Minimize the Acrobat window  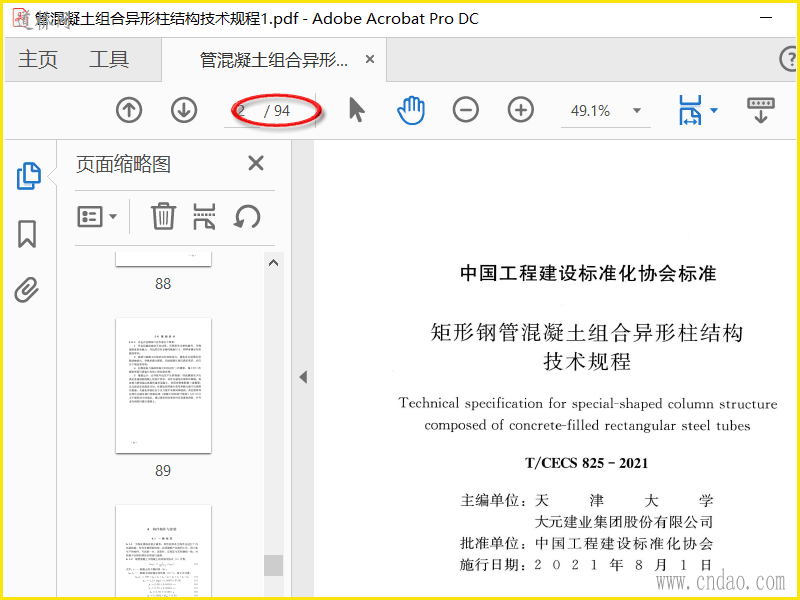[766, 18]
